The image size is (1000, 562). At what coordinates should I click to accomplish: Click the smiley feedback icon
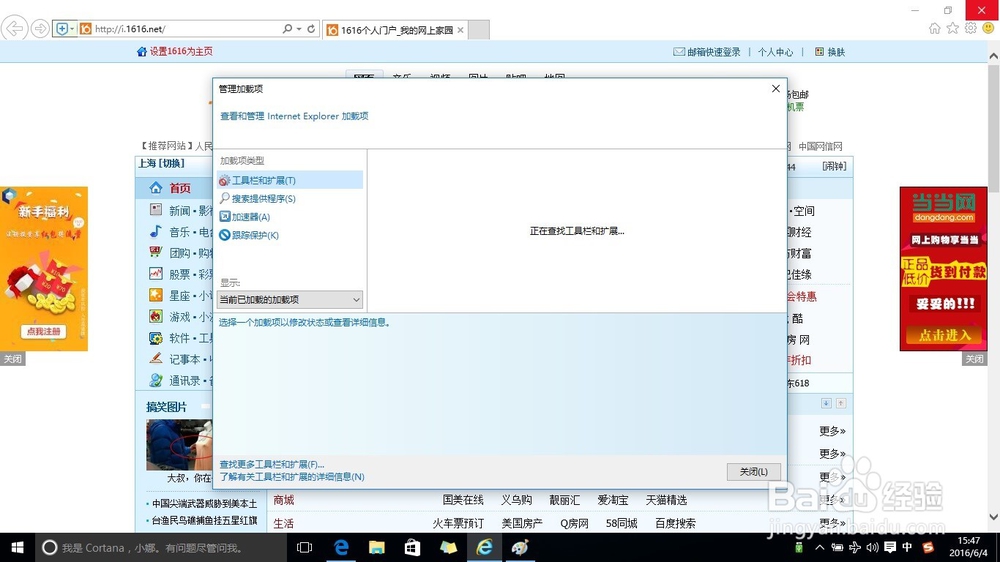[x=988, y=28]
